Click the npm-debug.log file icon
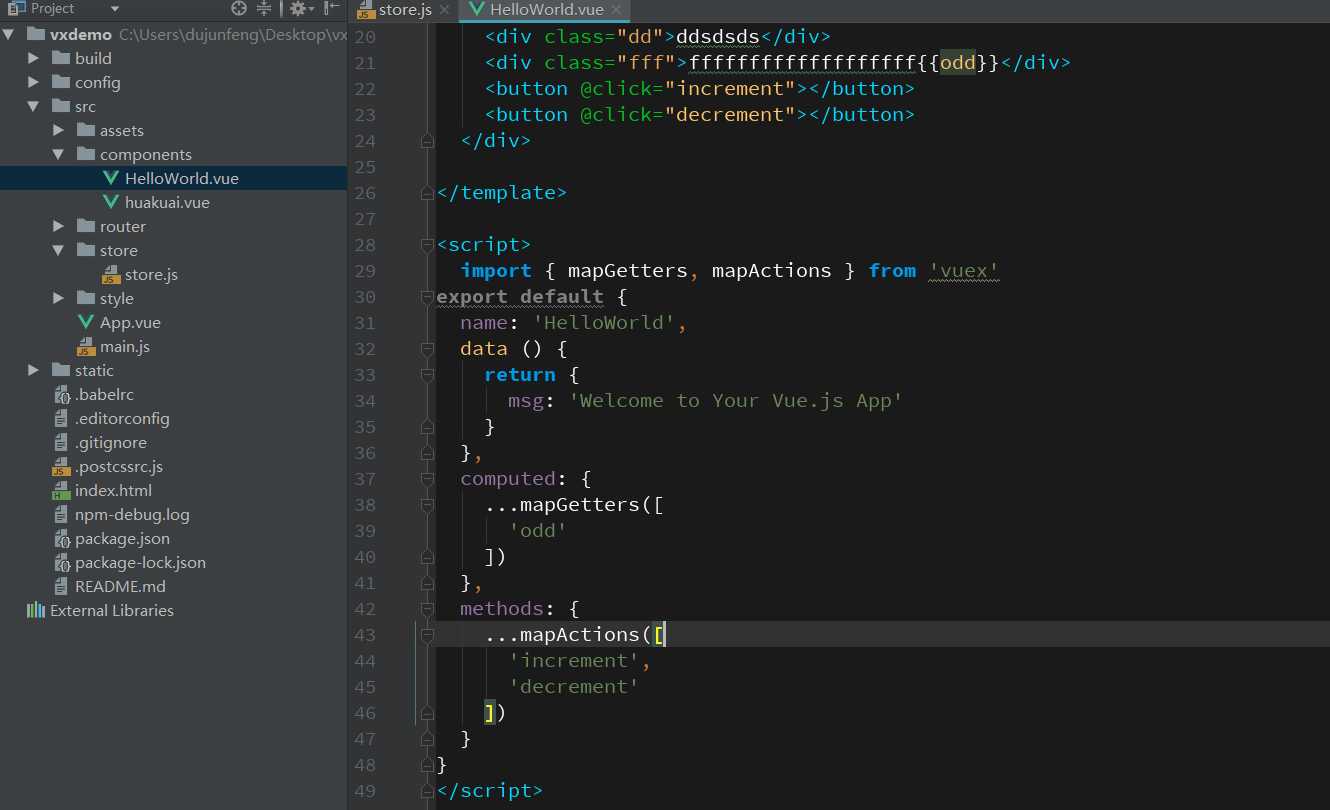This screenshot has height=810, width=1330. 61,514
